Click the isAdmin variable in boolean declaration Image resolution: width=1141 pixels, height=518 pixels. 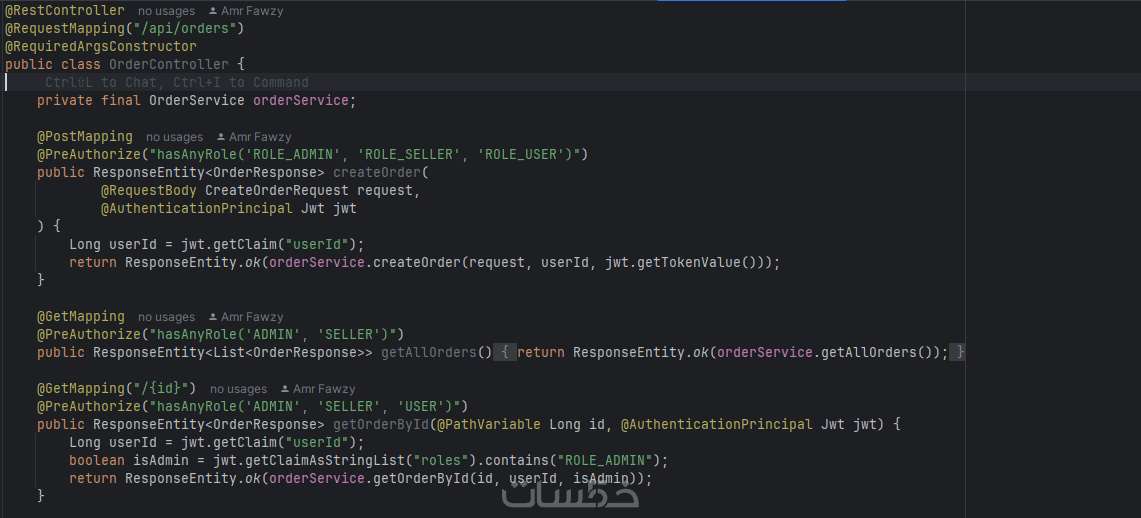(161, 461)
